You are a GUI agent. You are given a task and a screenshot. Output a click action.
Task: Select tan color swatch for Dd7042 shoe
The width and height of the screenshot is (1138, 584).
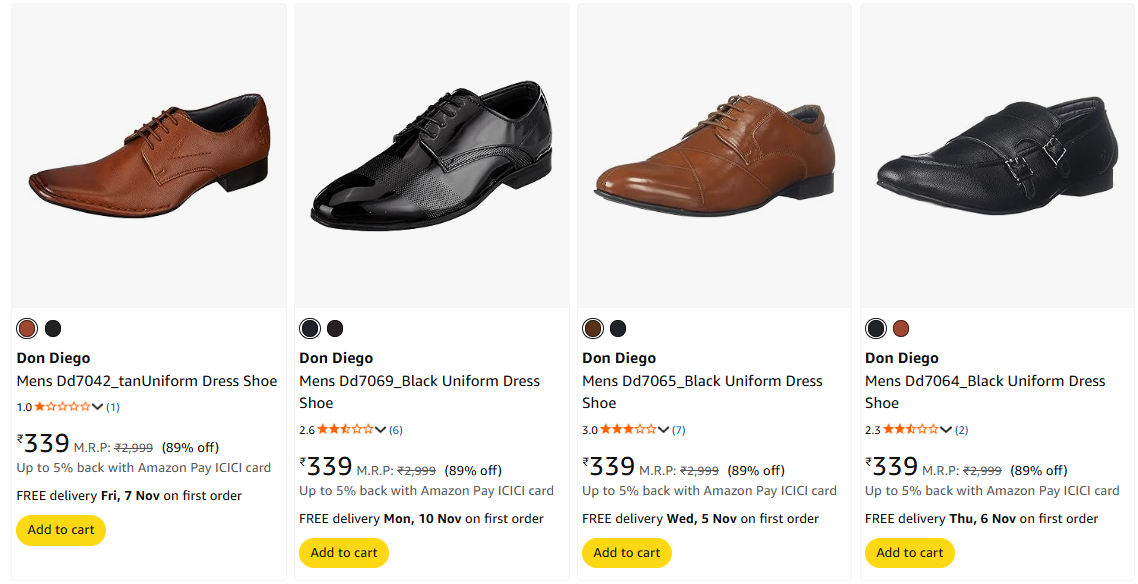coord(27,328)
